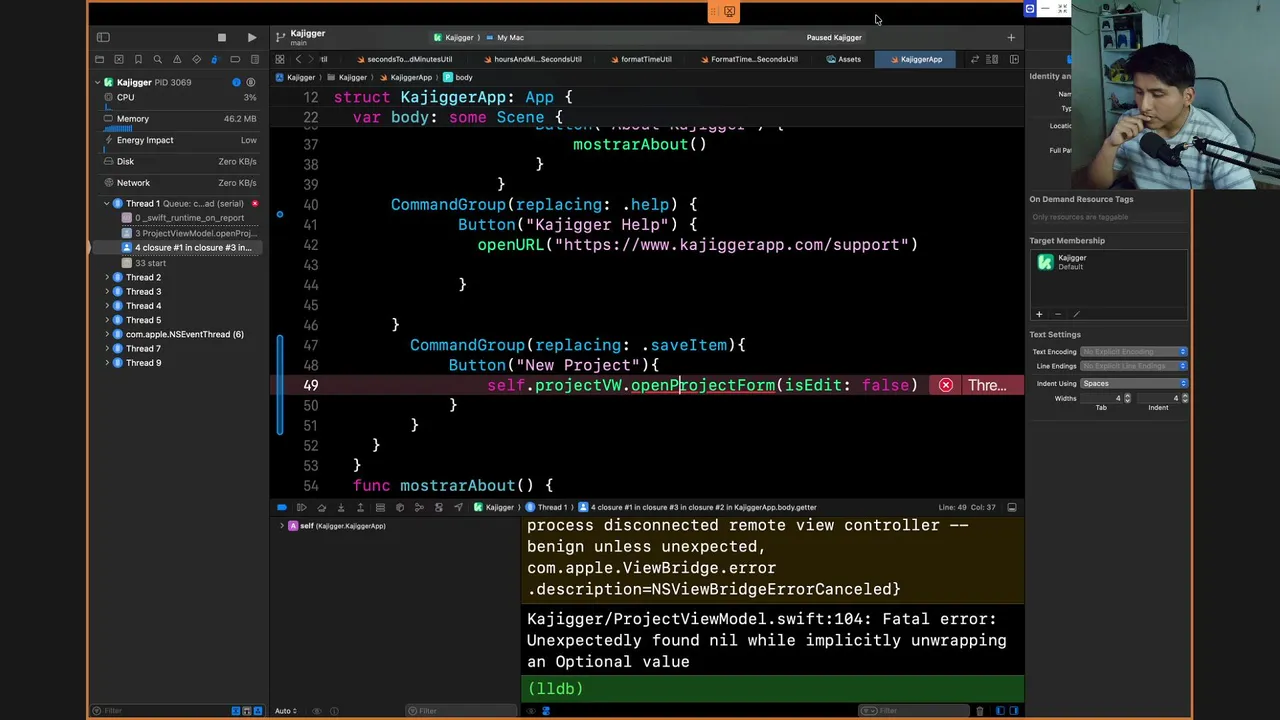1280x720 pixels.
Task: Open the Text Encoding dropdown
Action: (1133, 352)
